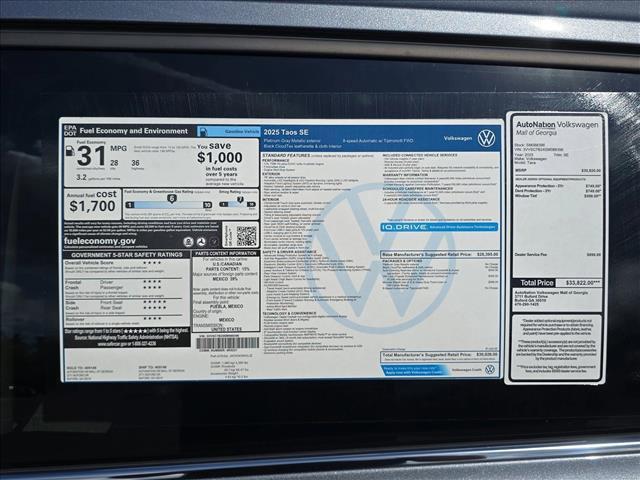
Task: Click the Volkswagen logo in the blue header
Action: (x=486, y=139)
